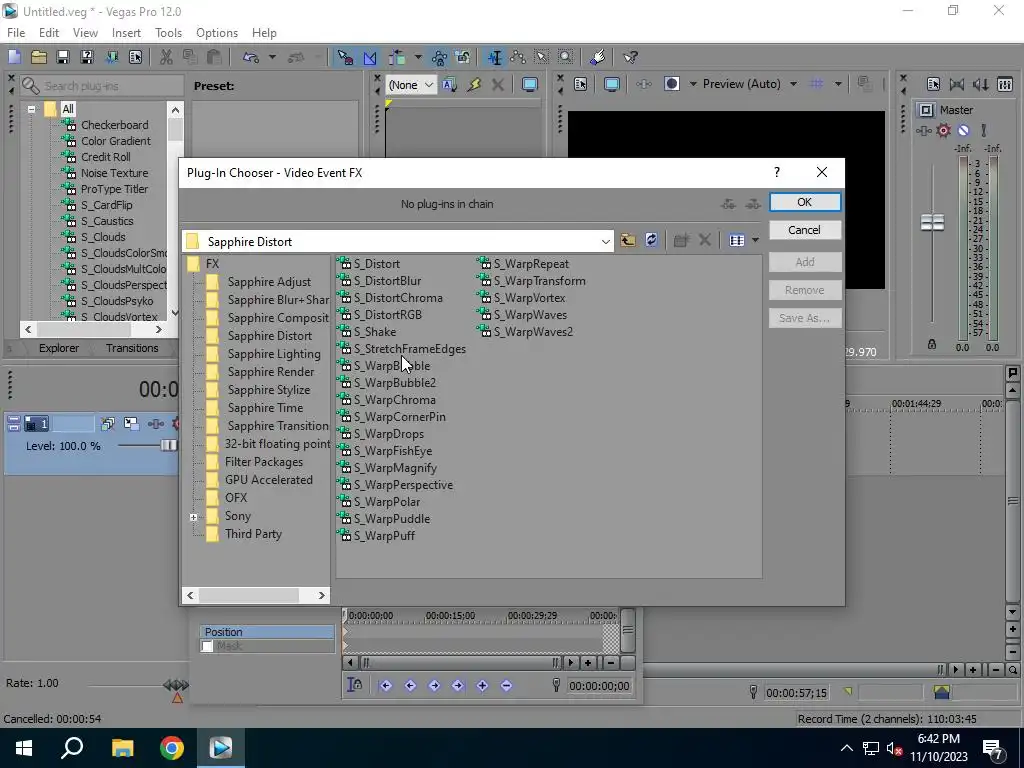Click the Up One Level folder icon
Image resolution: width=1024 pixels, height=768 pixels.
point(628,240)
